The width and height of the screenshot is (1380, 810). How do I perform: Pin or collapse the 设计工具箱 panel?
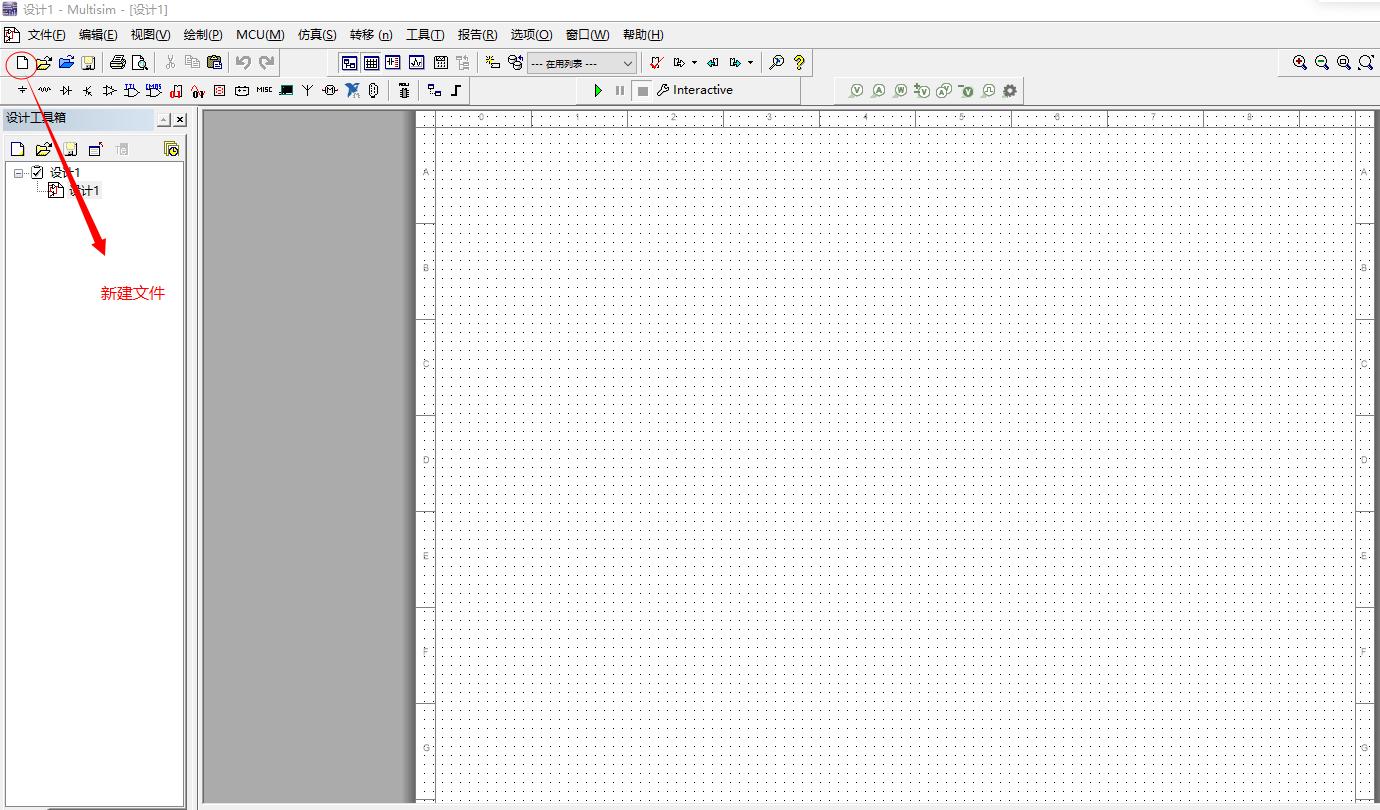click(164, 120)
